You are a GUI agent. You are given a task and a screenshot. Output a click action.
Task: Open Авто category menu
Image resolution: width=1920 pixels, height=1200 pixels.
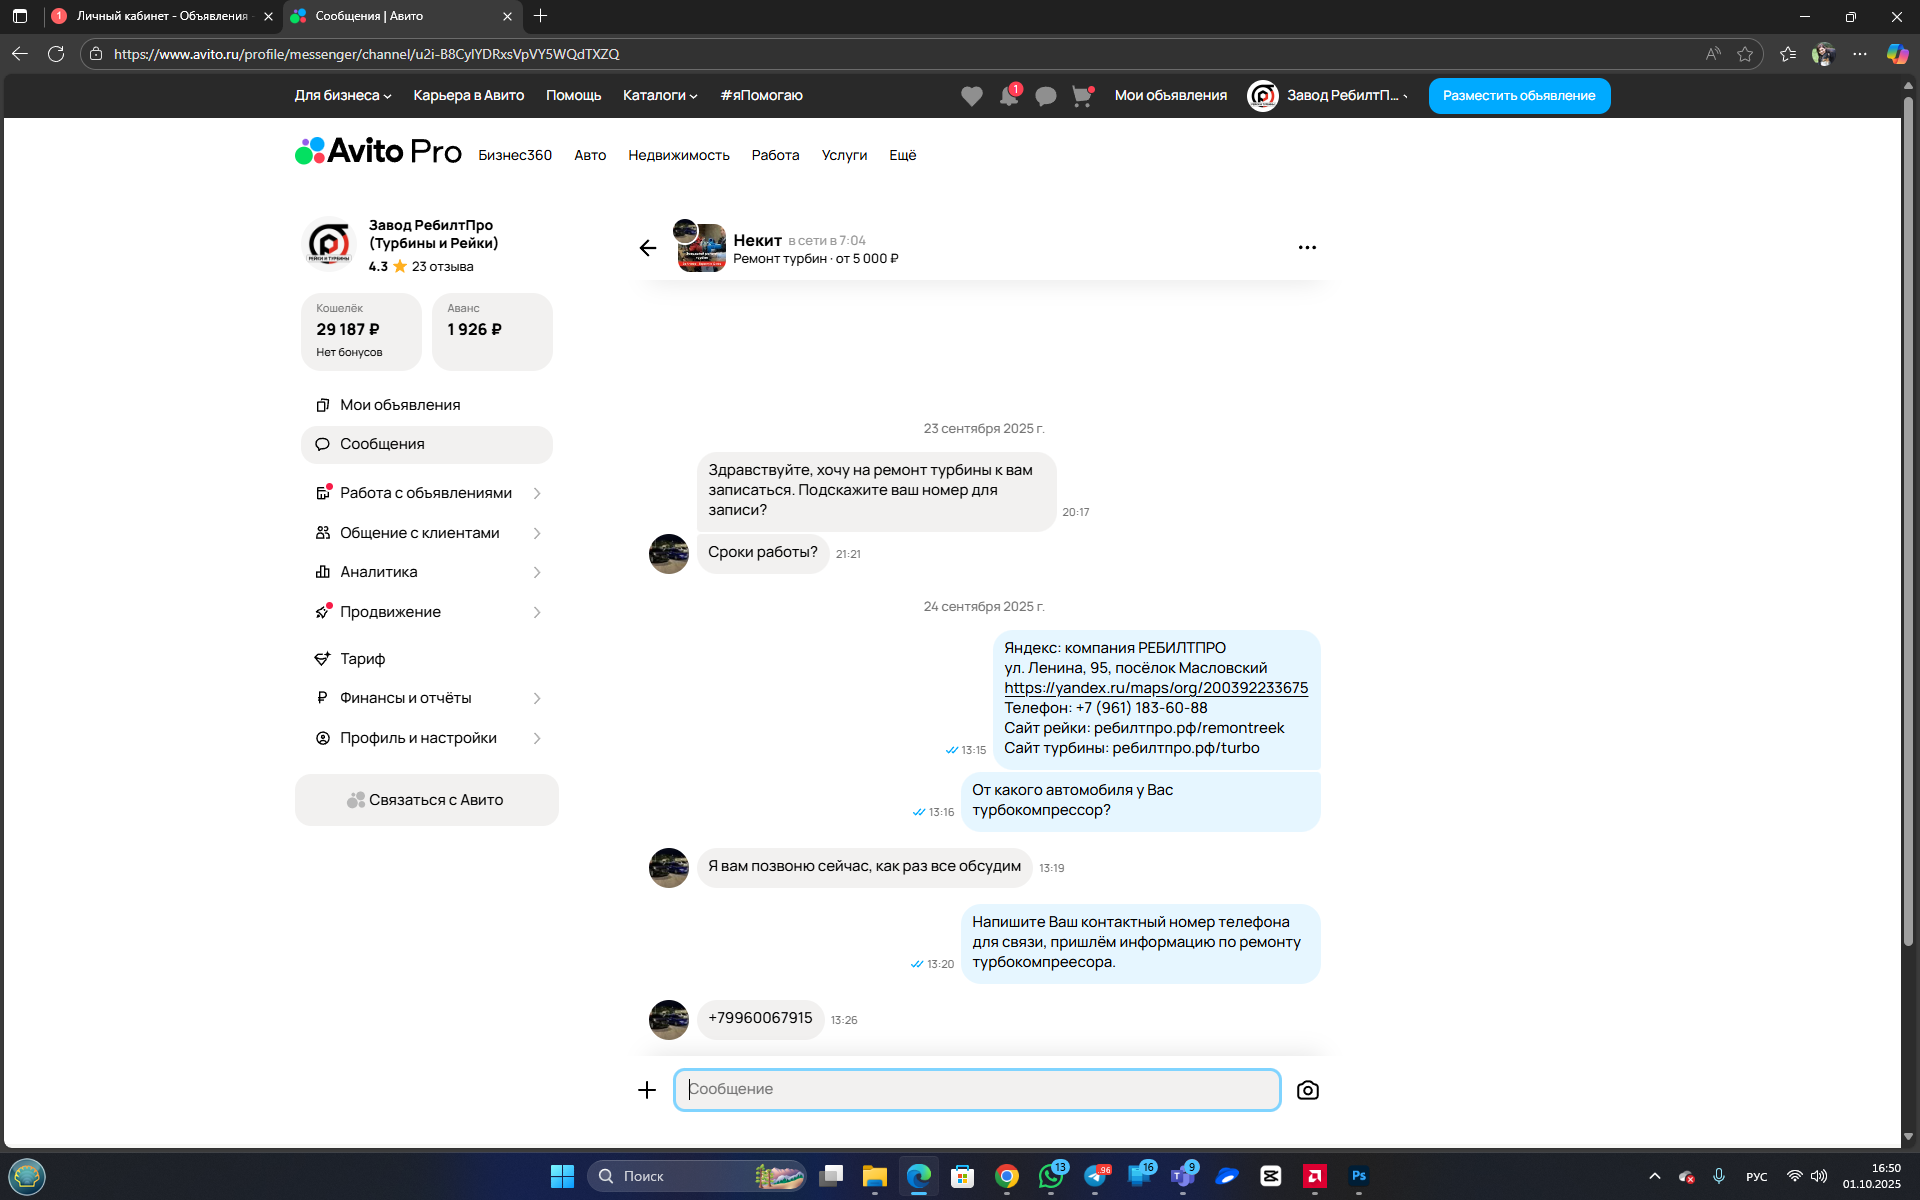590,155
